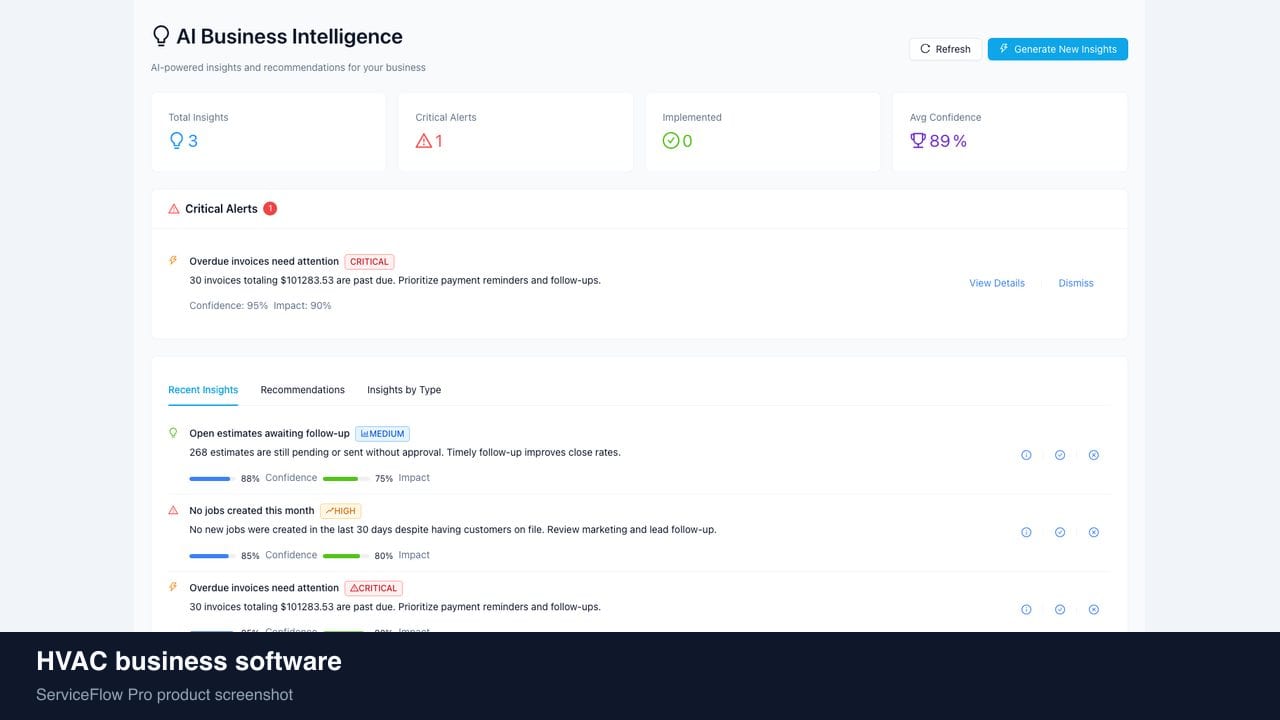Click the green lightbulb icon beside Open estimates awaiting follow-up

point(173,433)
